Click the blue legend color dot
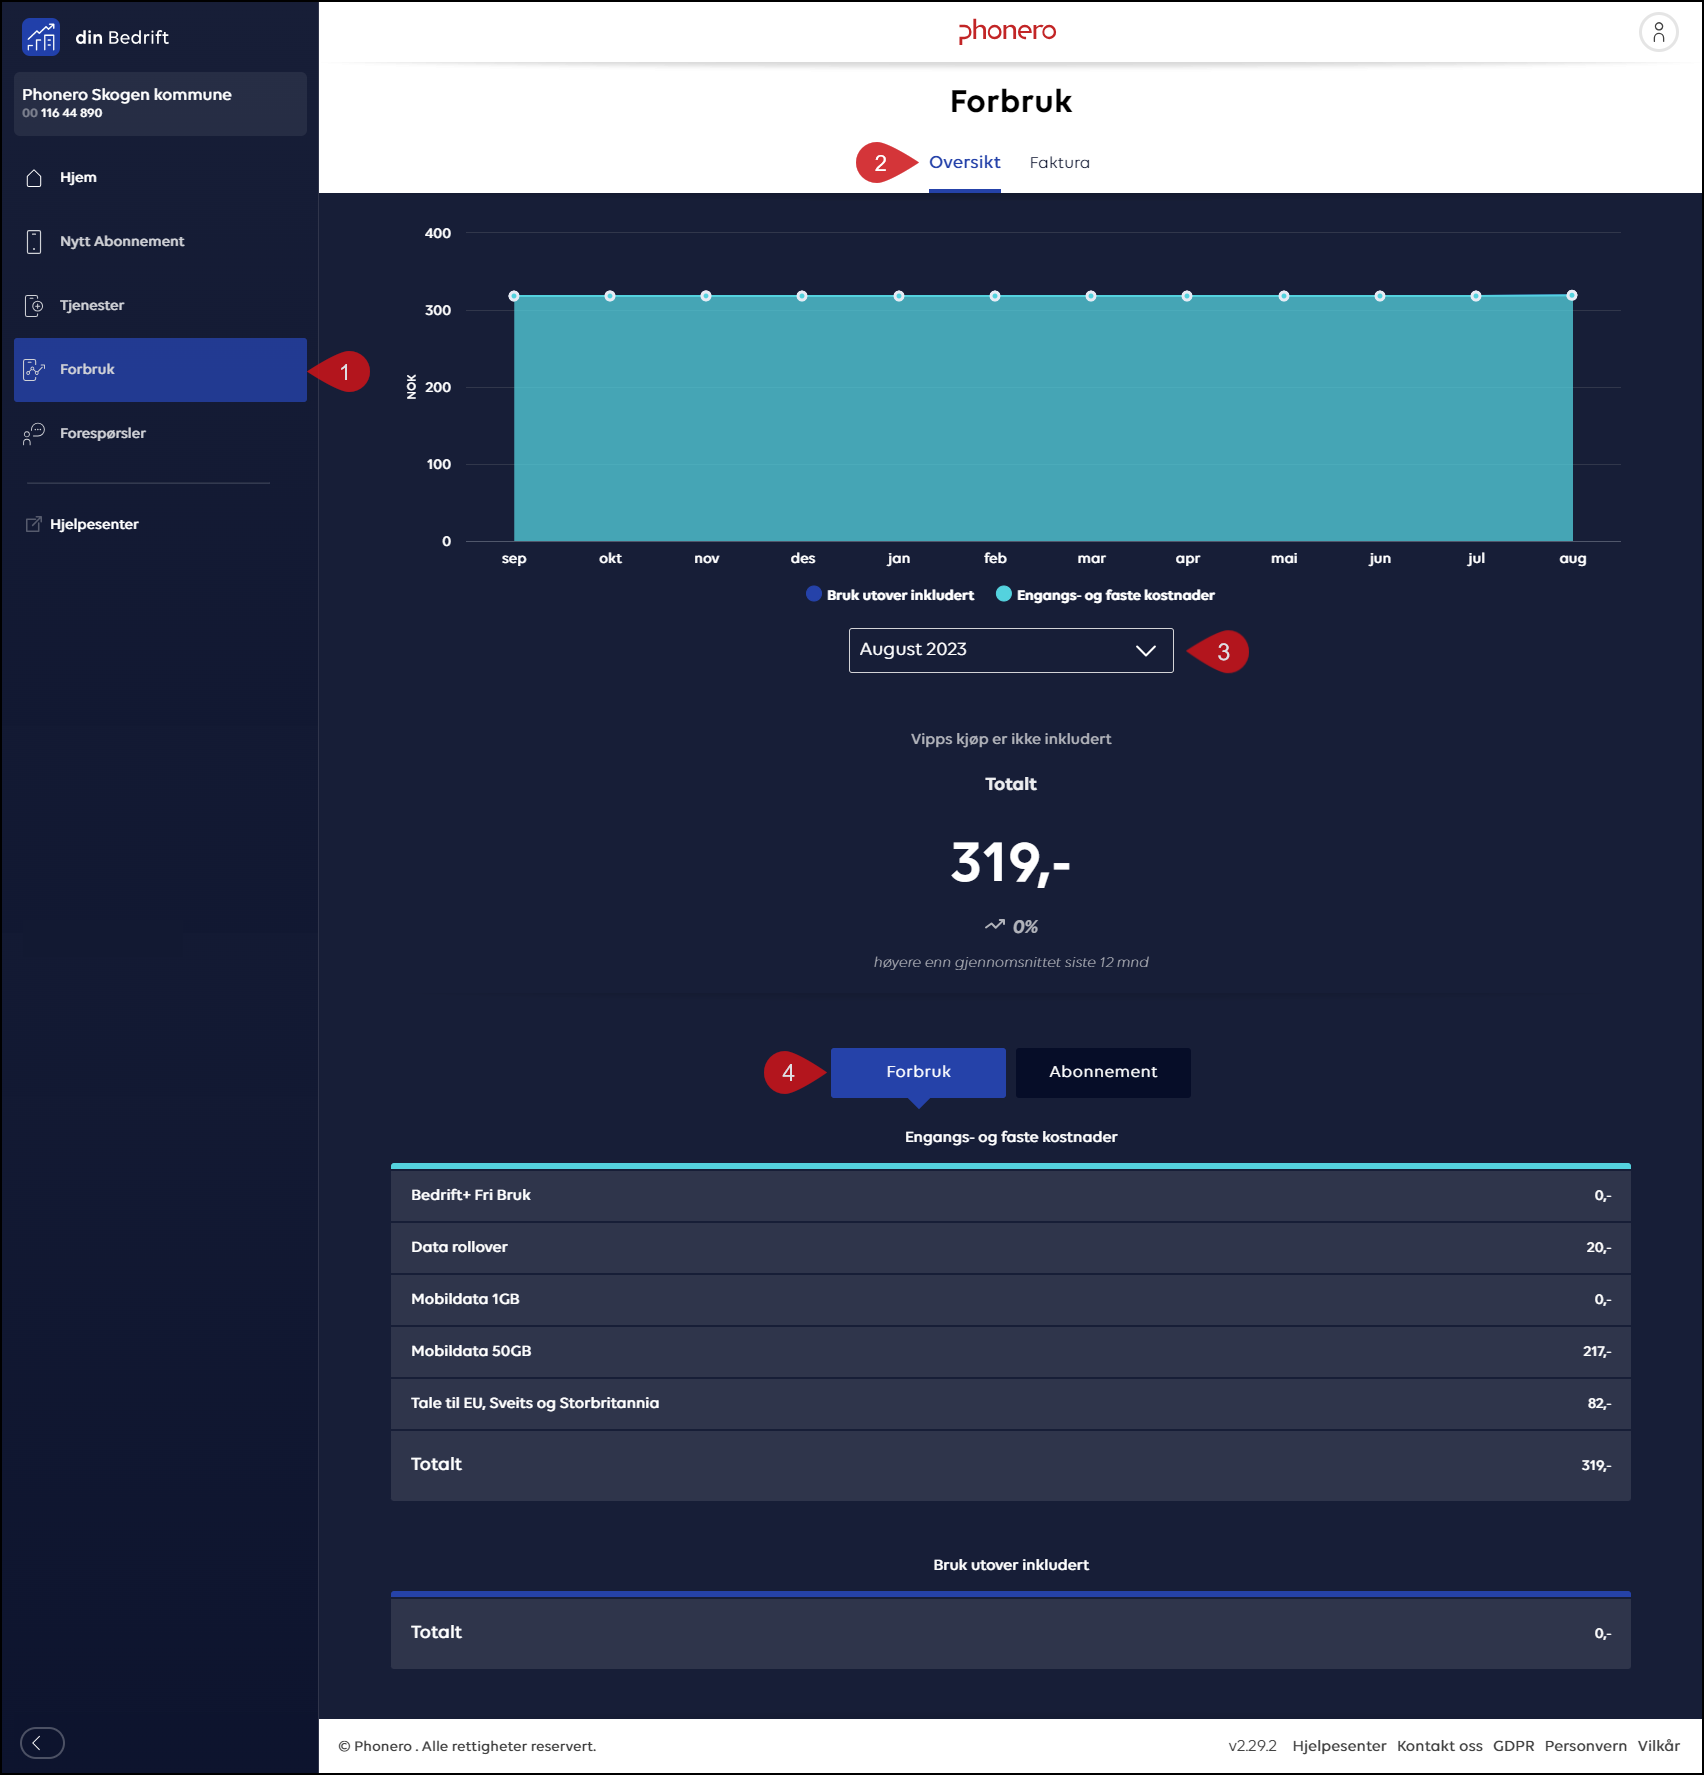 coord(814,594)
